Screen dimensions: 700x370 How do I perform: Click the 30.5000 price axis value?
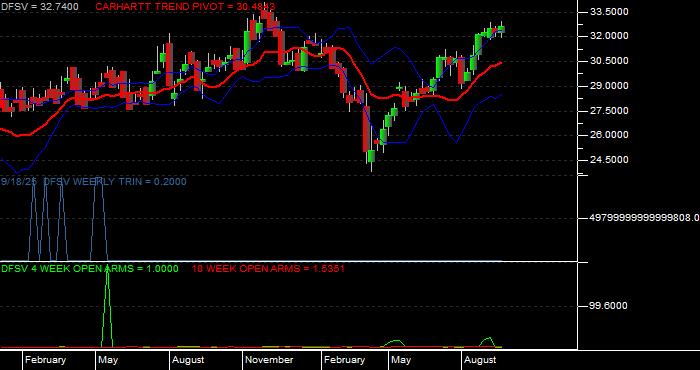pyautogui.click(x=608, y=61)
